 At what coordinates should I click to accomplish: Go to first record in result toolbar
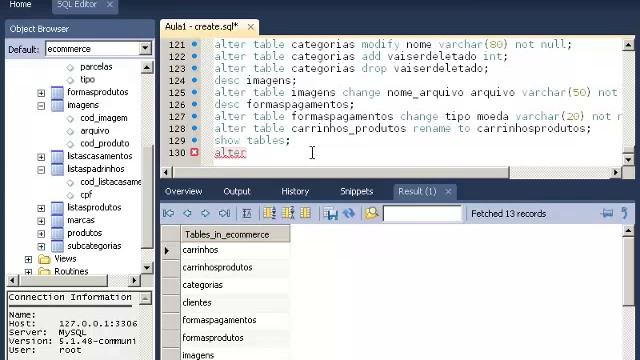[x=169, y=213]
